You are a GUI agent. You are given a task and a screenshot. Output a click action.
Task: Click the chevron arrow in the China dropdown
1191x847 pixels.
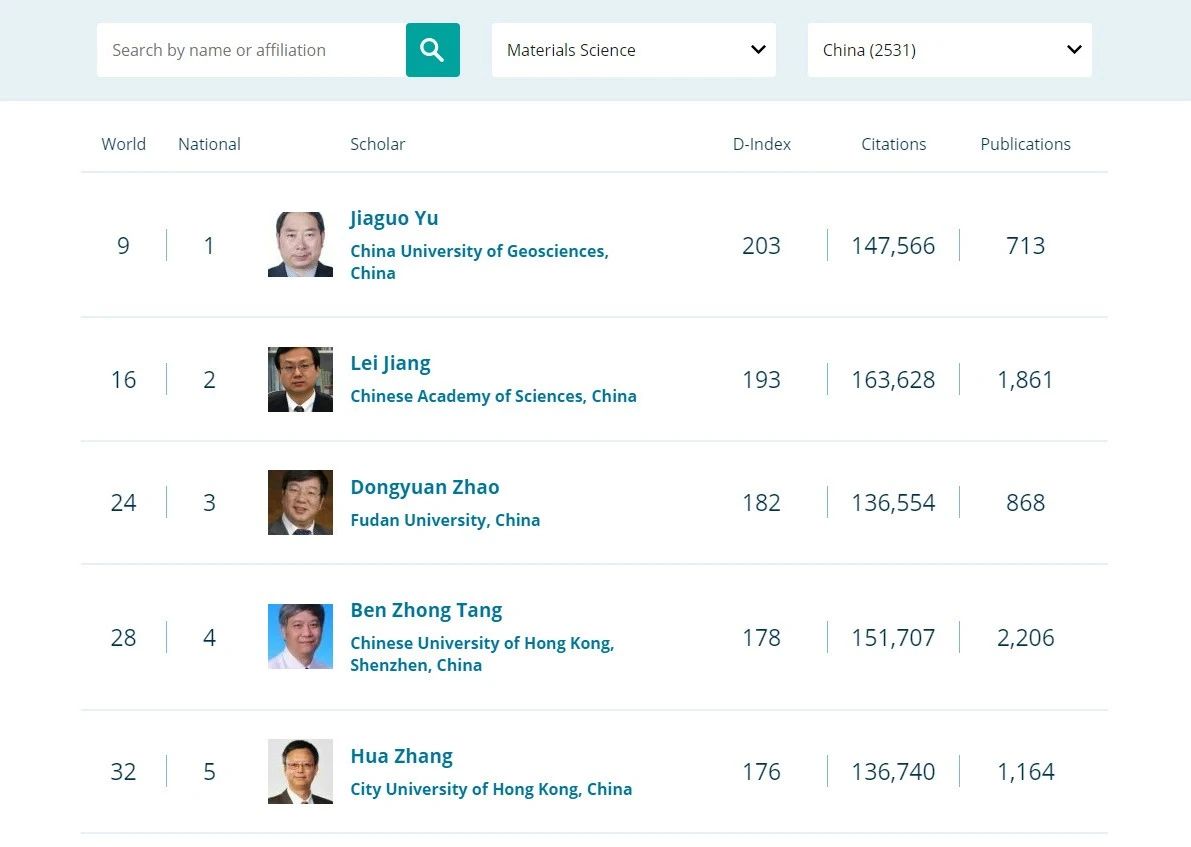[x=1074, y=50]
